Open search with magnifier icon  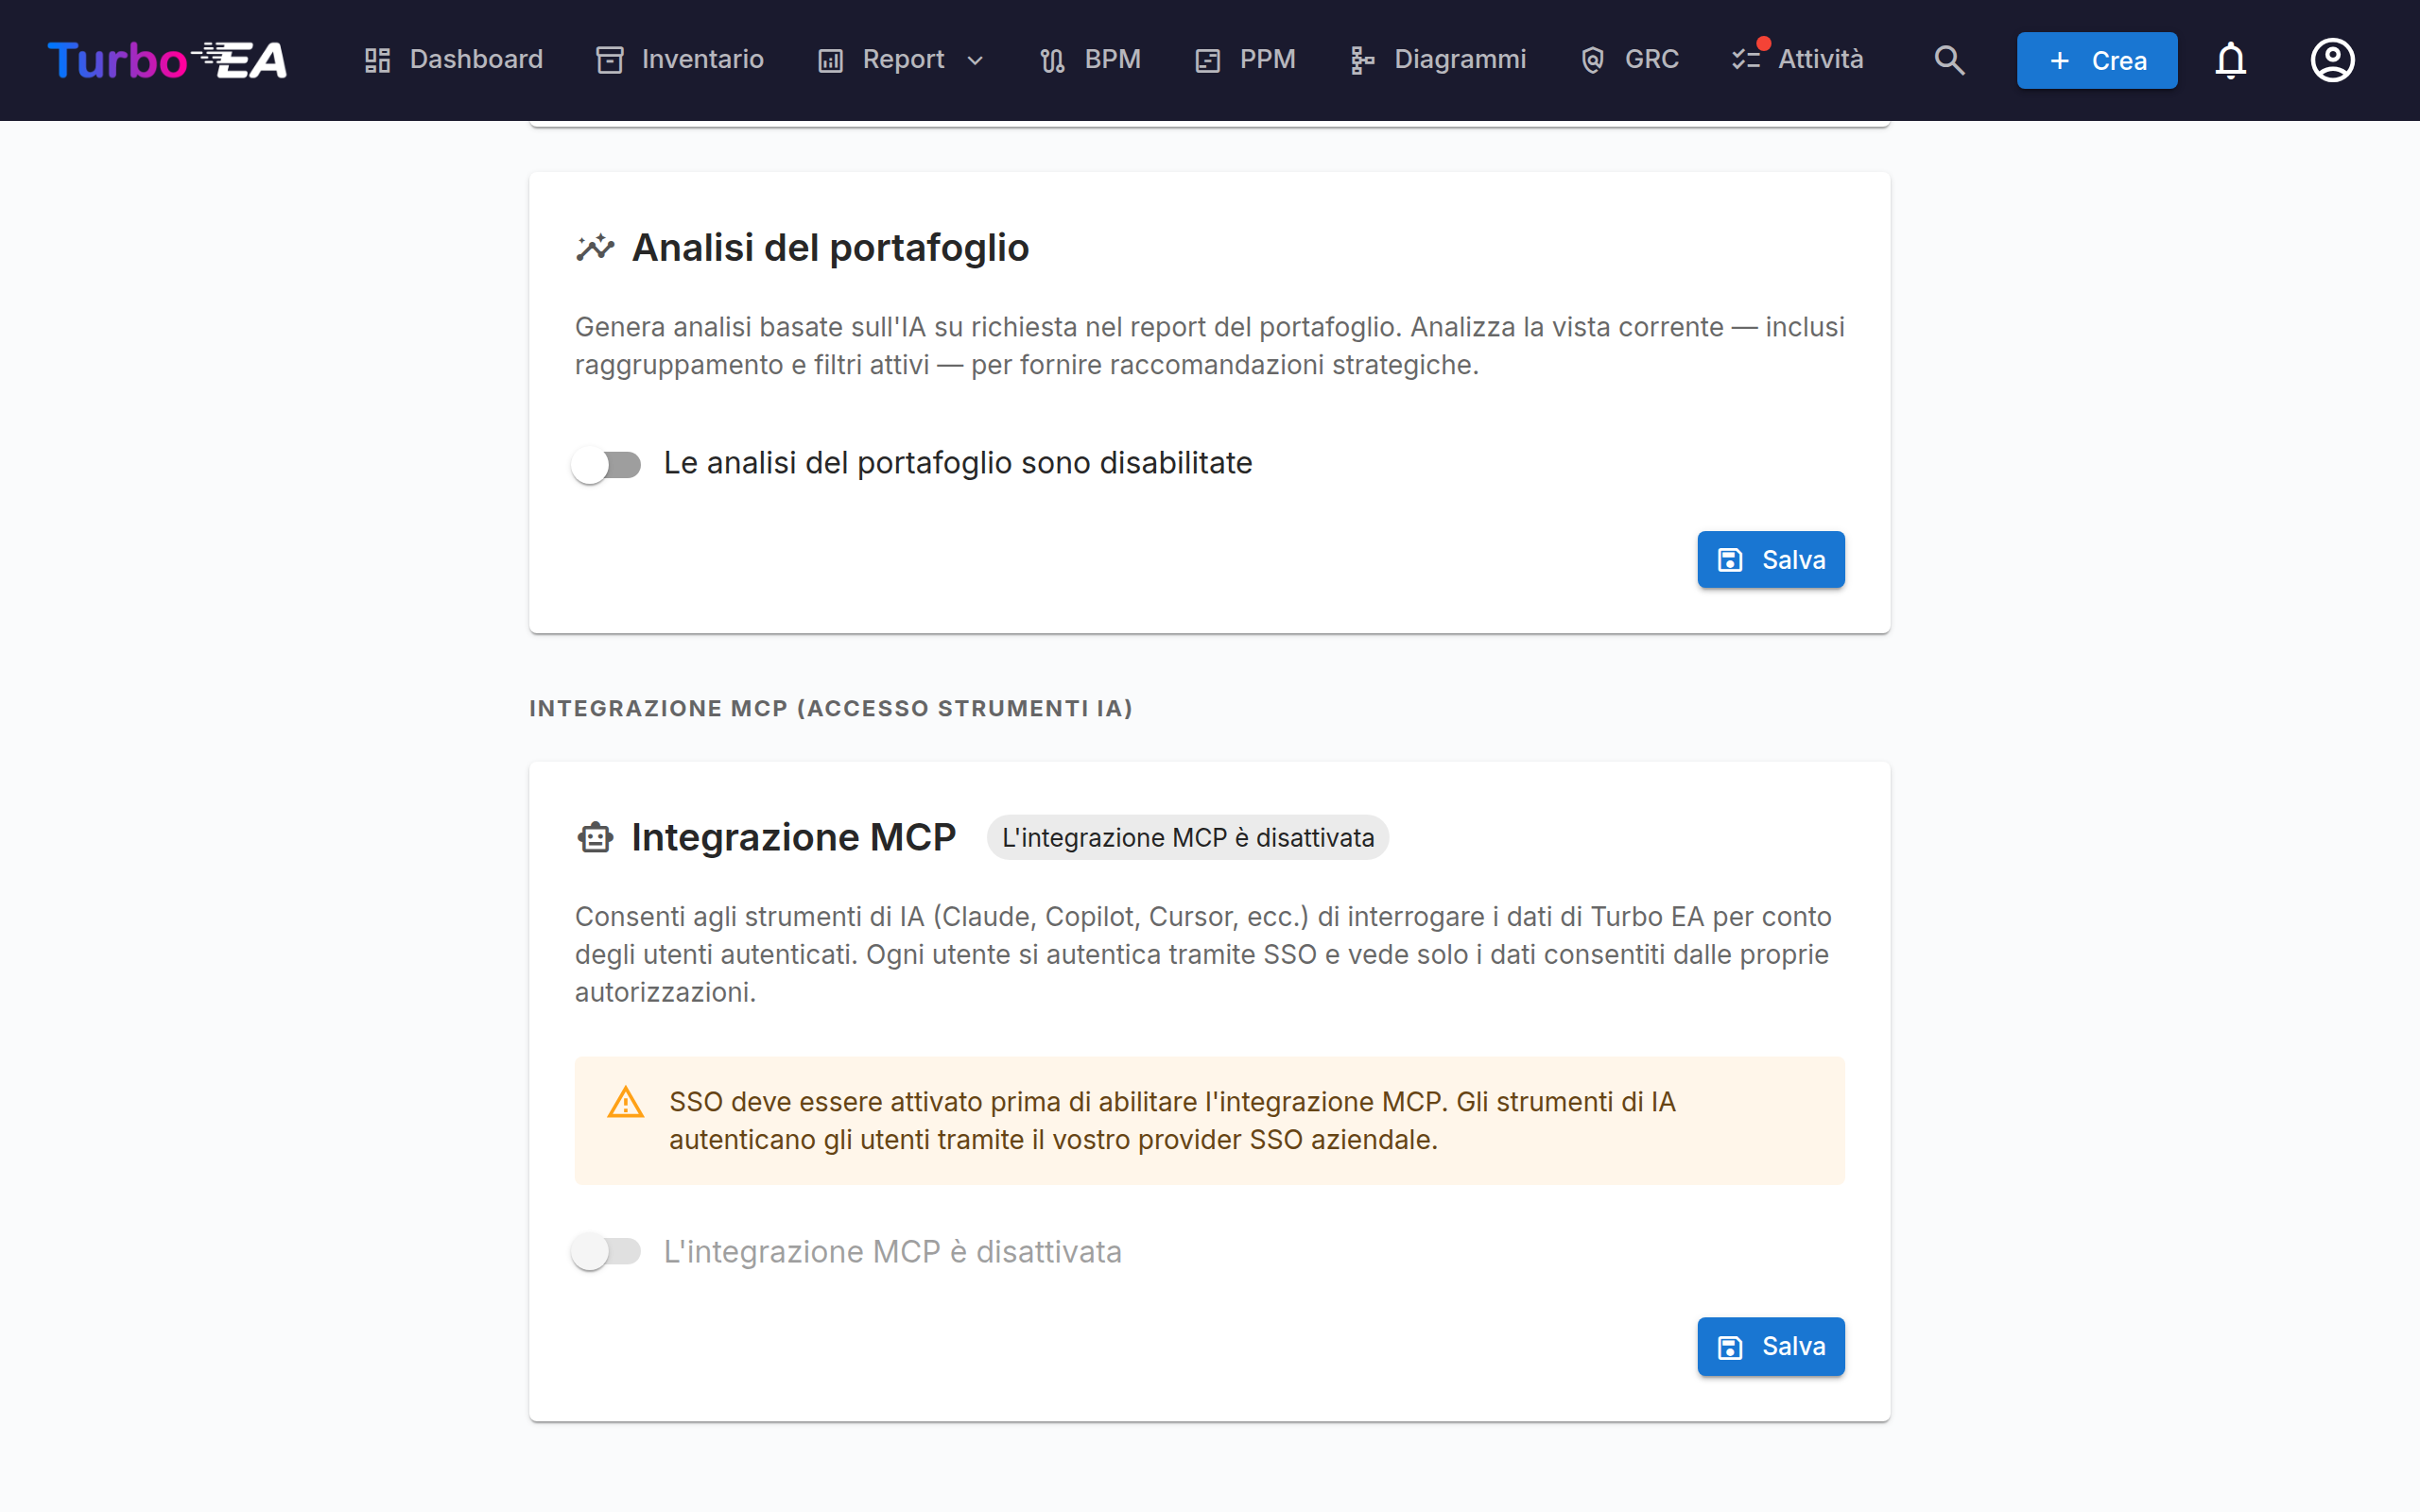[x=1949, y=60]
